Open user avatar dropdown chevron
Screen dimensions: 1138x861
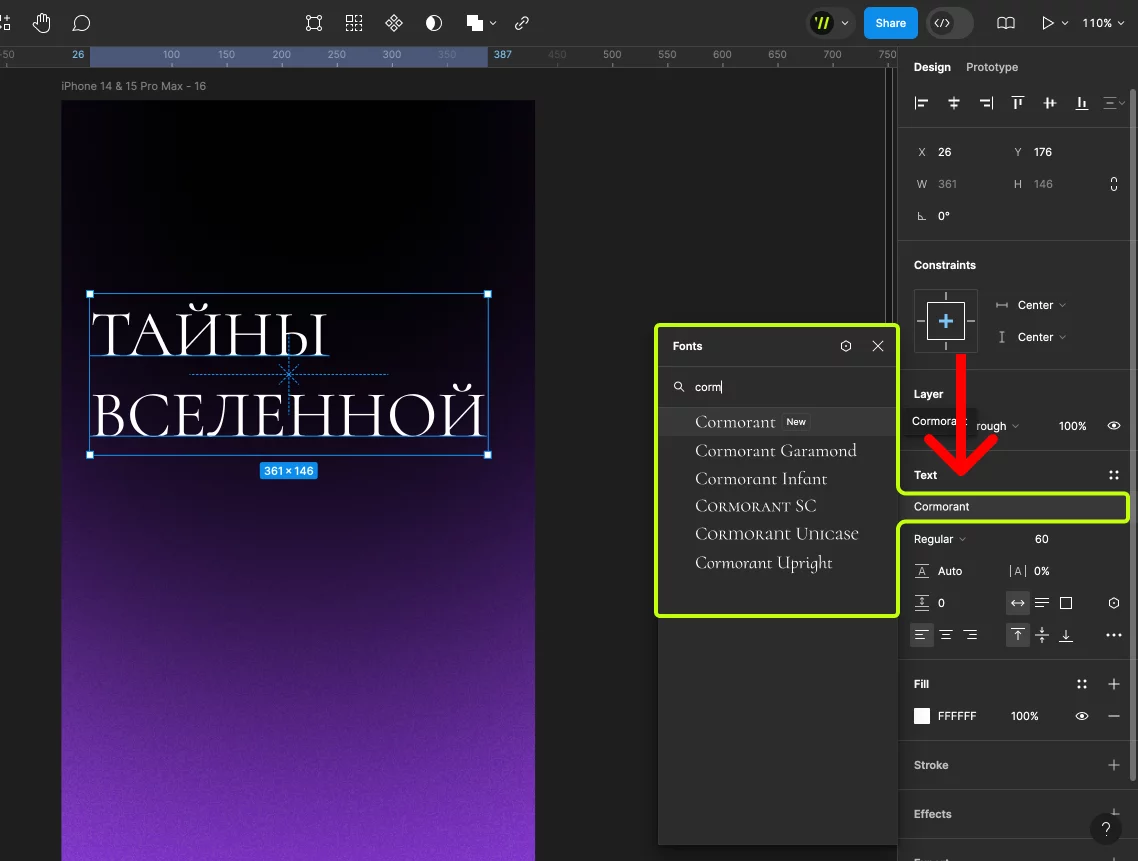click(845, 23)
